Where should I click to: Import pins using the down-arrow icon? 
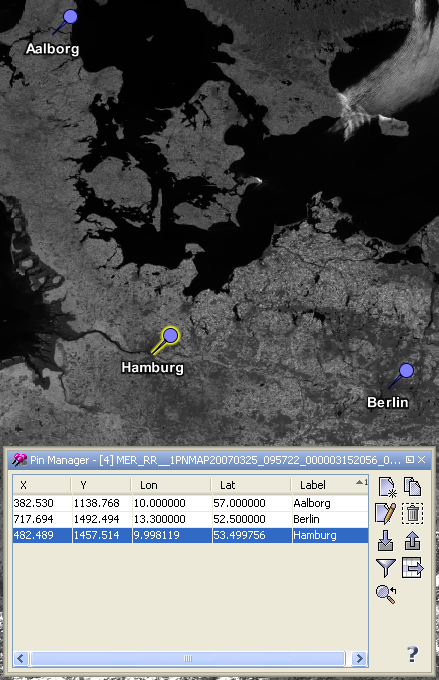386,541
